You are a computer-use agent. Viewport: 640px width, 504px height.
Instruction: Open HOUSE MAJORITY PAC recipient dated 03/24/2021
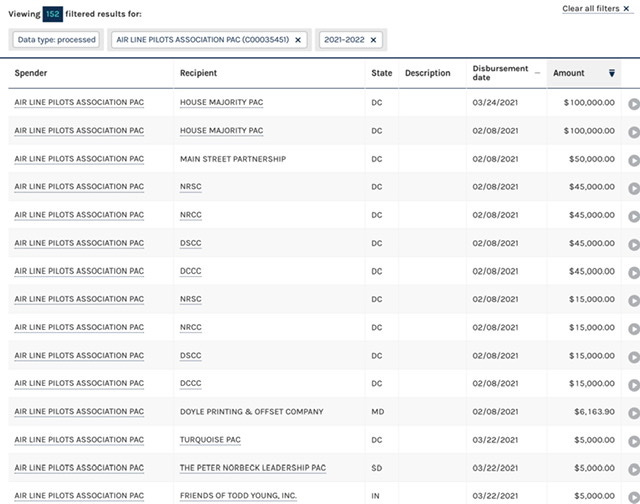222,102
